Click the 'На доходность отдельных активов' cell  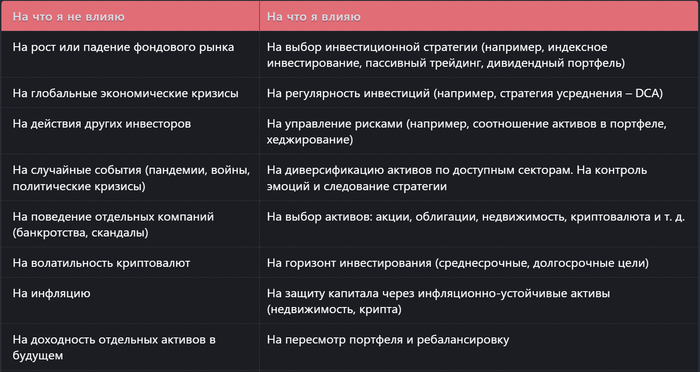pos(130,347)
